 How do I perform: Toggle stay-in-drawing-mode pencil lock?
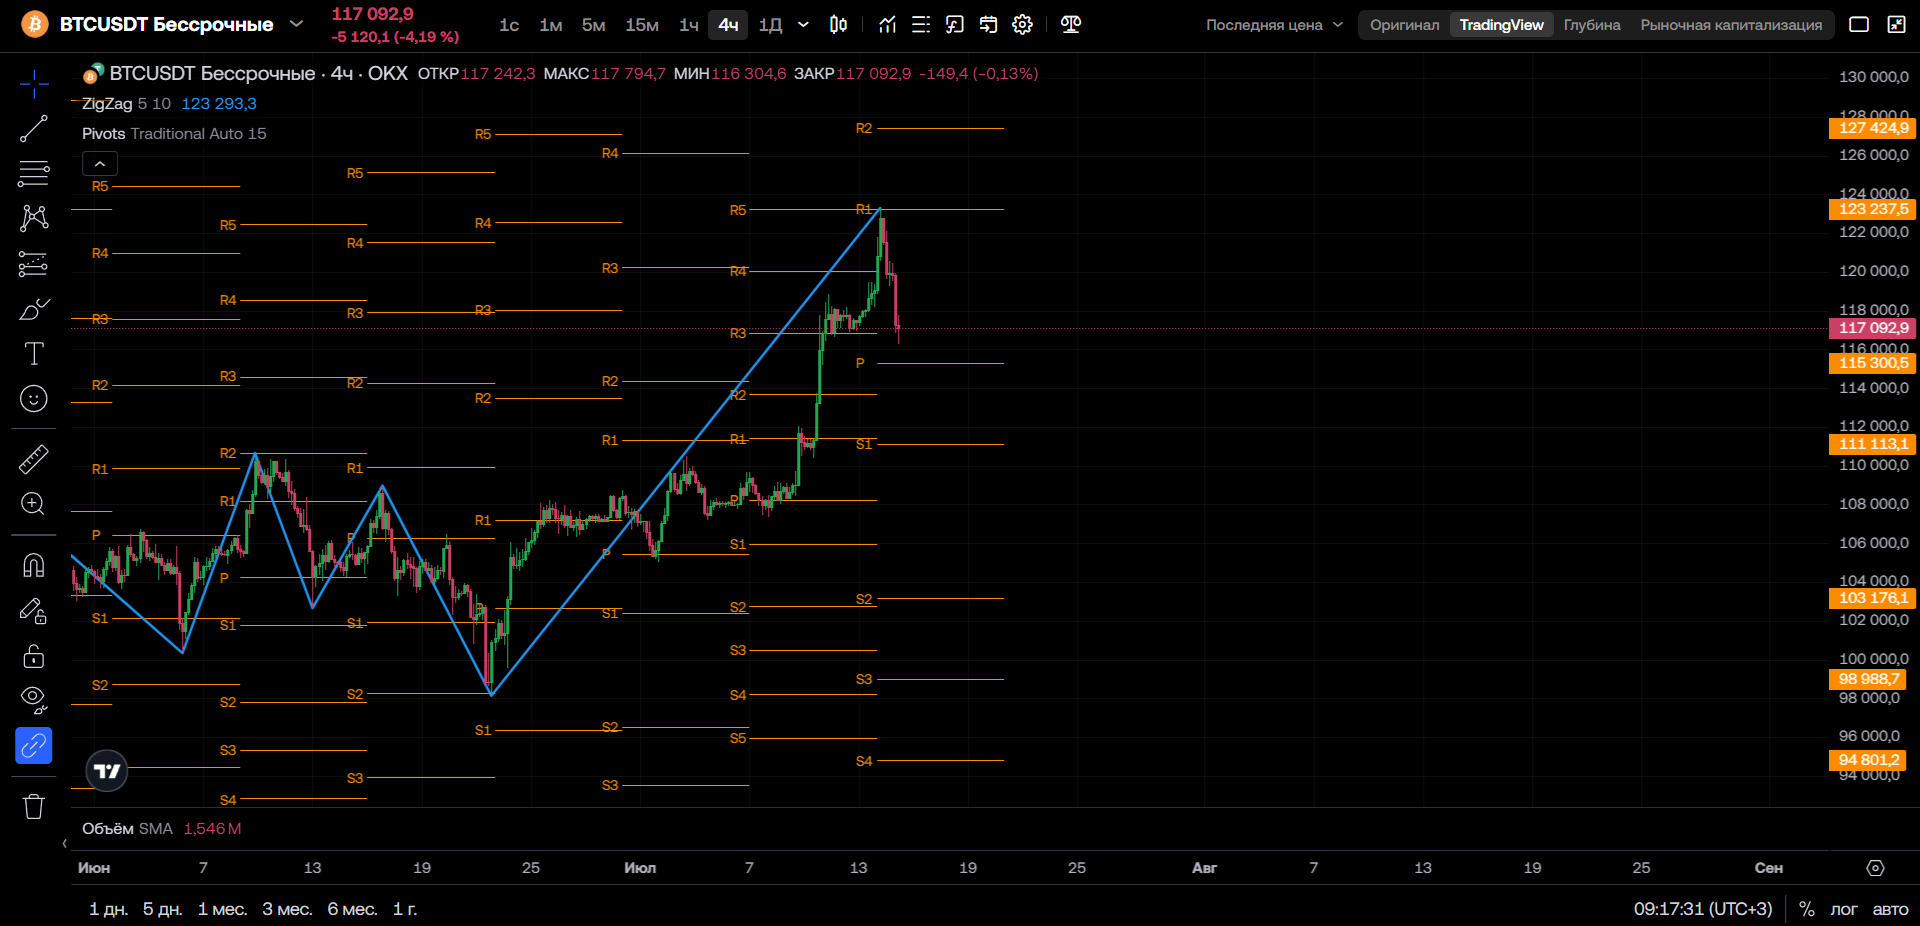34,610
